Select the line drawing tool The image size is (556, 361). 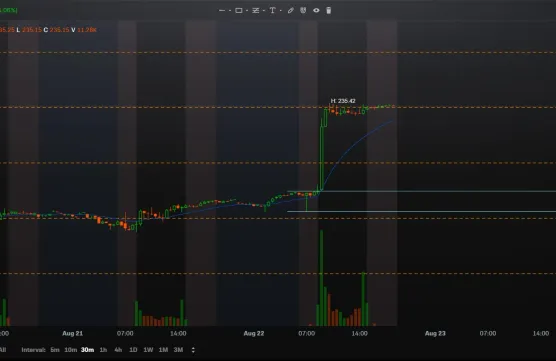[222, 11]
